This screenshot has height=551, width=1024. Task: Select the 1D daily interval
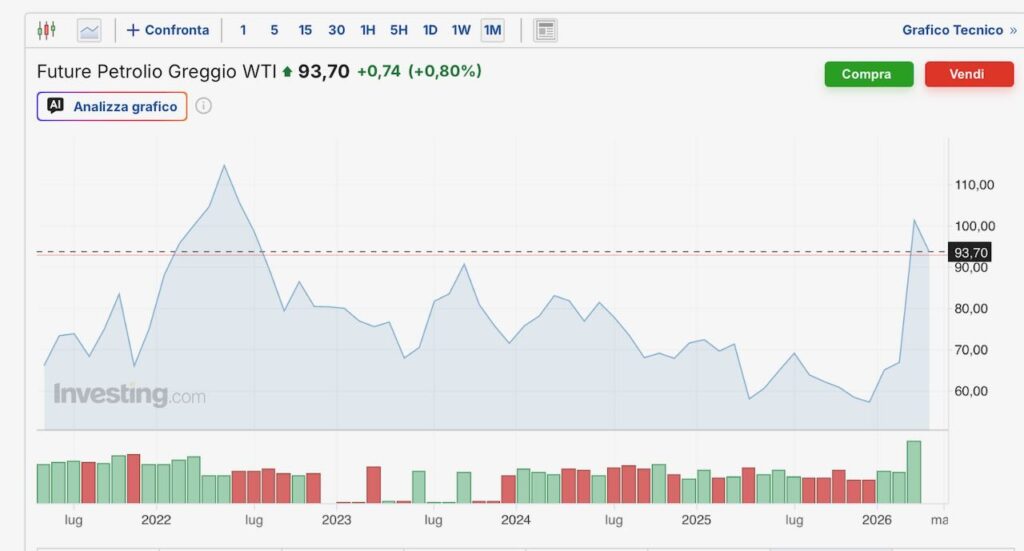click(430, 30)
